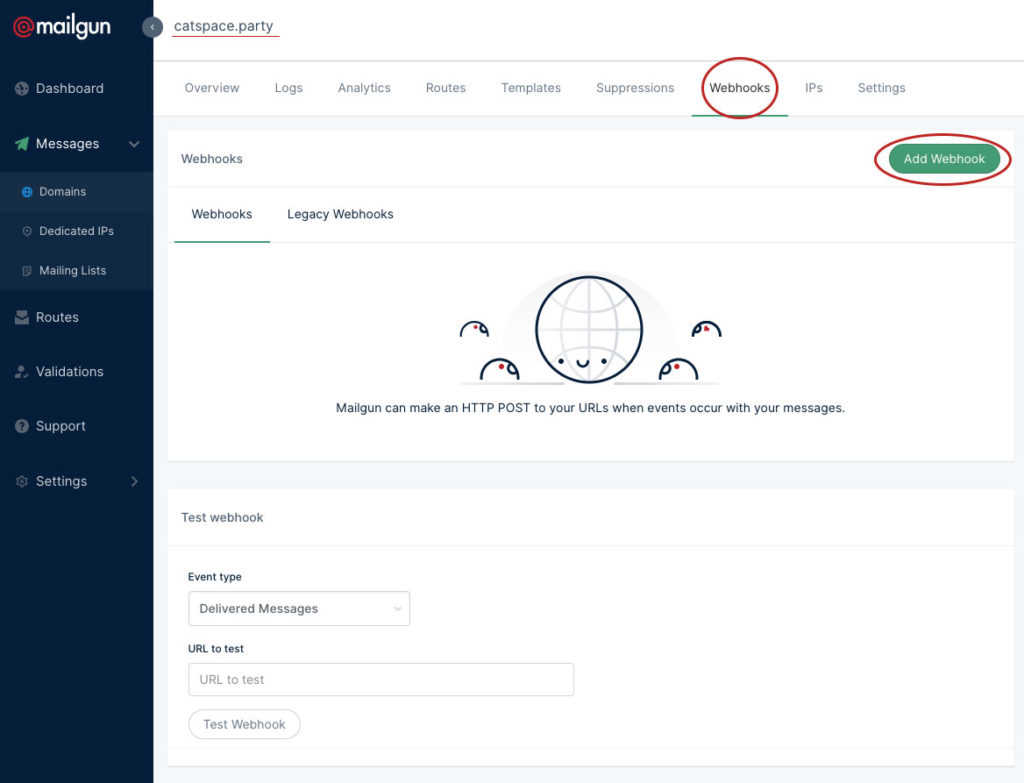Click the Mailgun logo
Image resolution: width=1024 pixels, height=783 pixels.
point(62,26)
